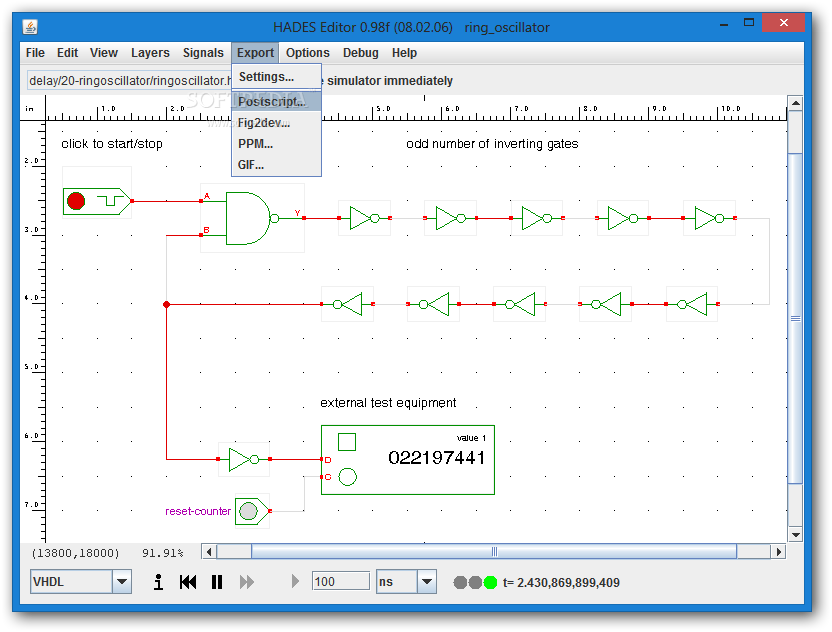Select second-from-left inverter in bottom row
This screenshot has height=632, width=832.
click(434, 304)
